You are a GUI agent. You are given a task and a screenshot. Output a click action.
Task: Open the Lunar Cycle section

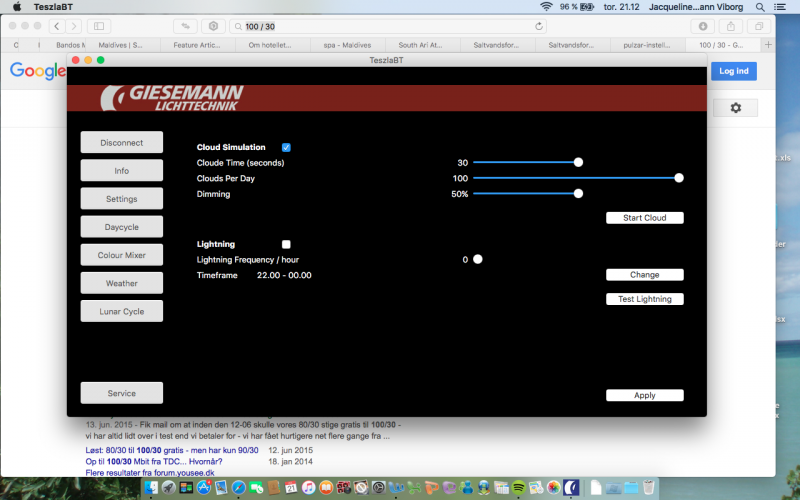pos(121,311)
